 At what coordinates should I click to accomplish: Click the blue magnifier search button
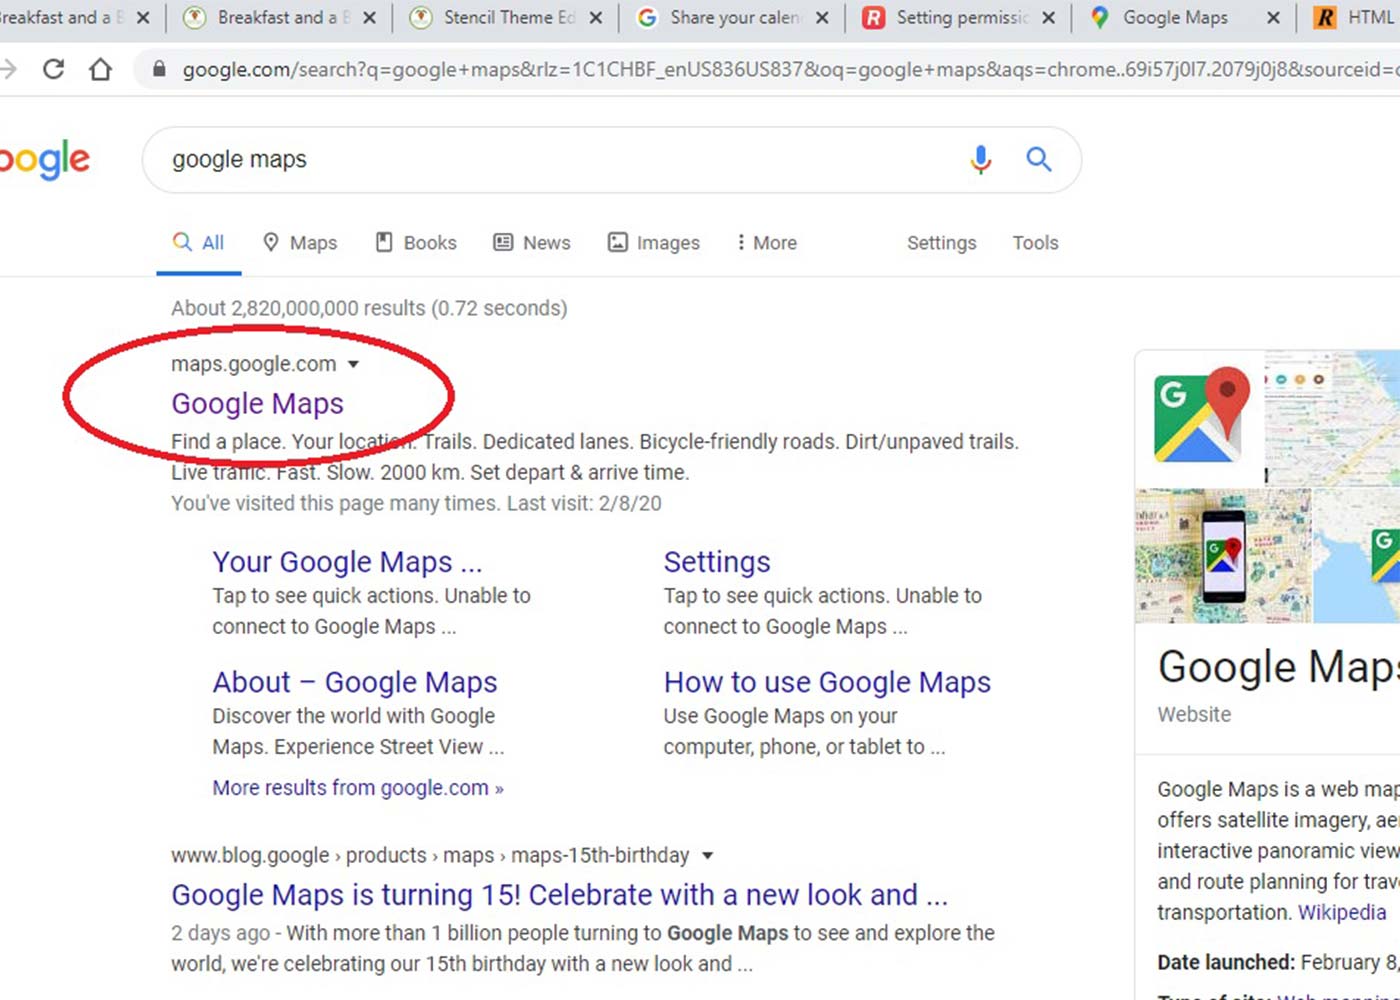click(x=1039, y=159)
